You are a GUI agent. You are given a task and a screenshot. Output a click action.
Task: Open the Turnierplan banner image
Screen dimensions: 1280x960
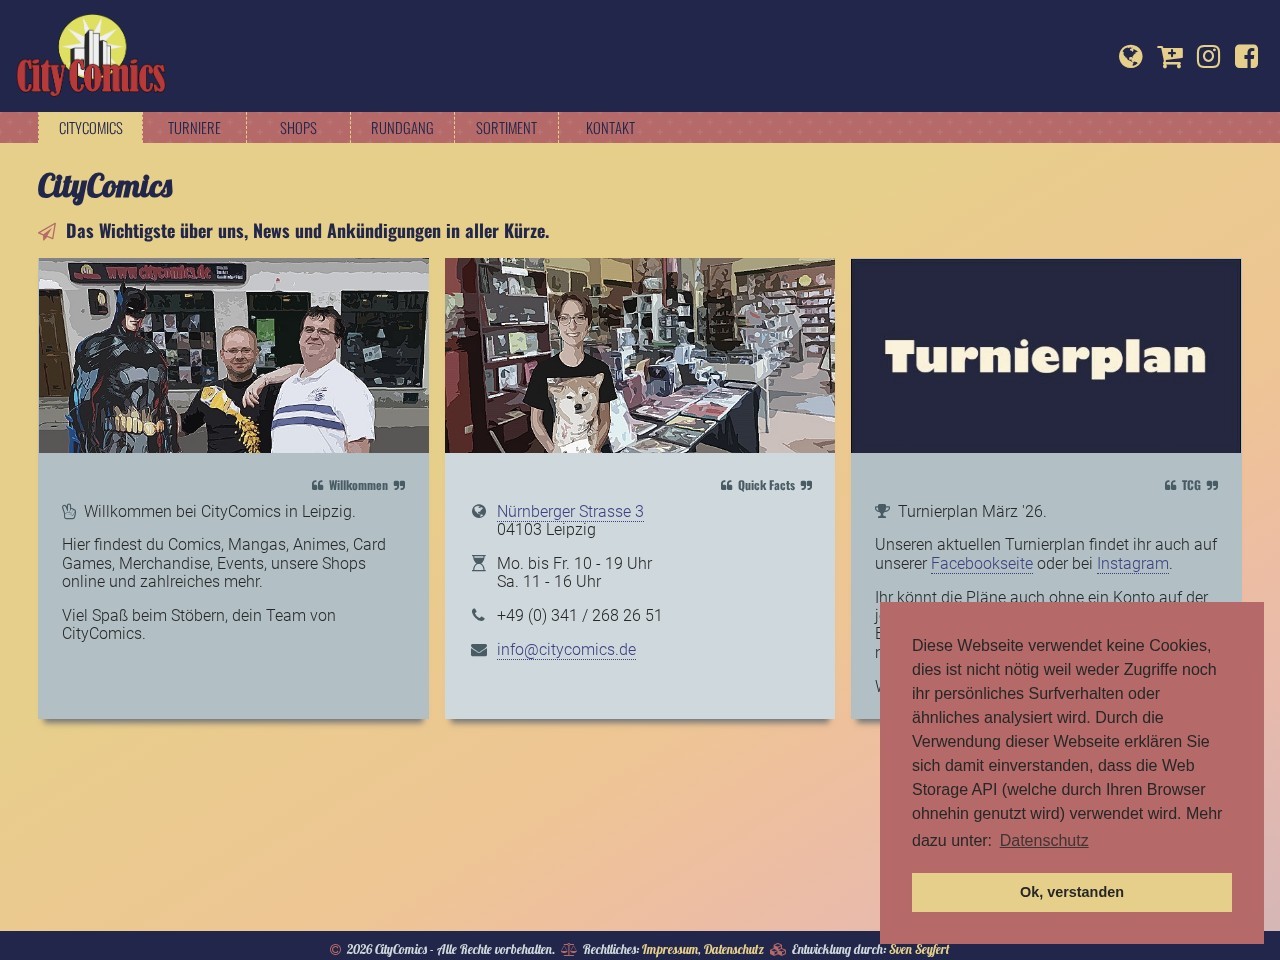pyautogui.click(x=1045, y=356)
